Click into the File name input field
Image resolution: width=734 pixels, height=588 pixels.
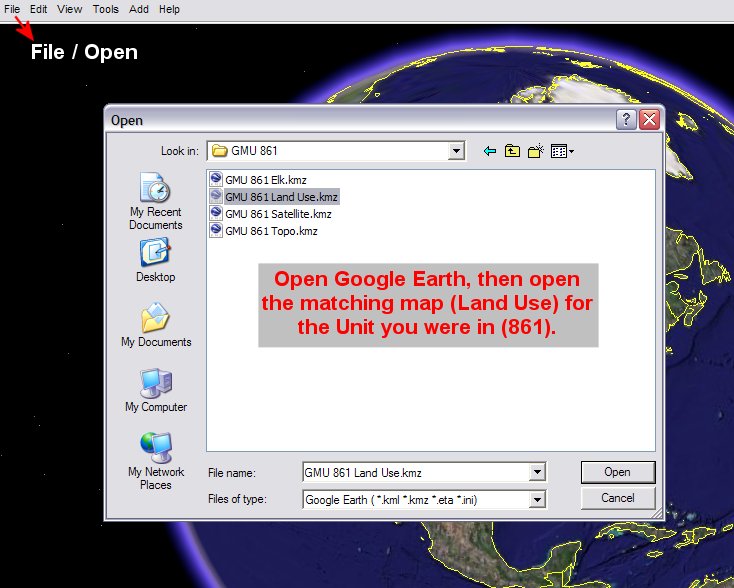click(416, 472)
